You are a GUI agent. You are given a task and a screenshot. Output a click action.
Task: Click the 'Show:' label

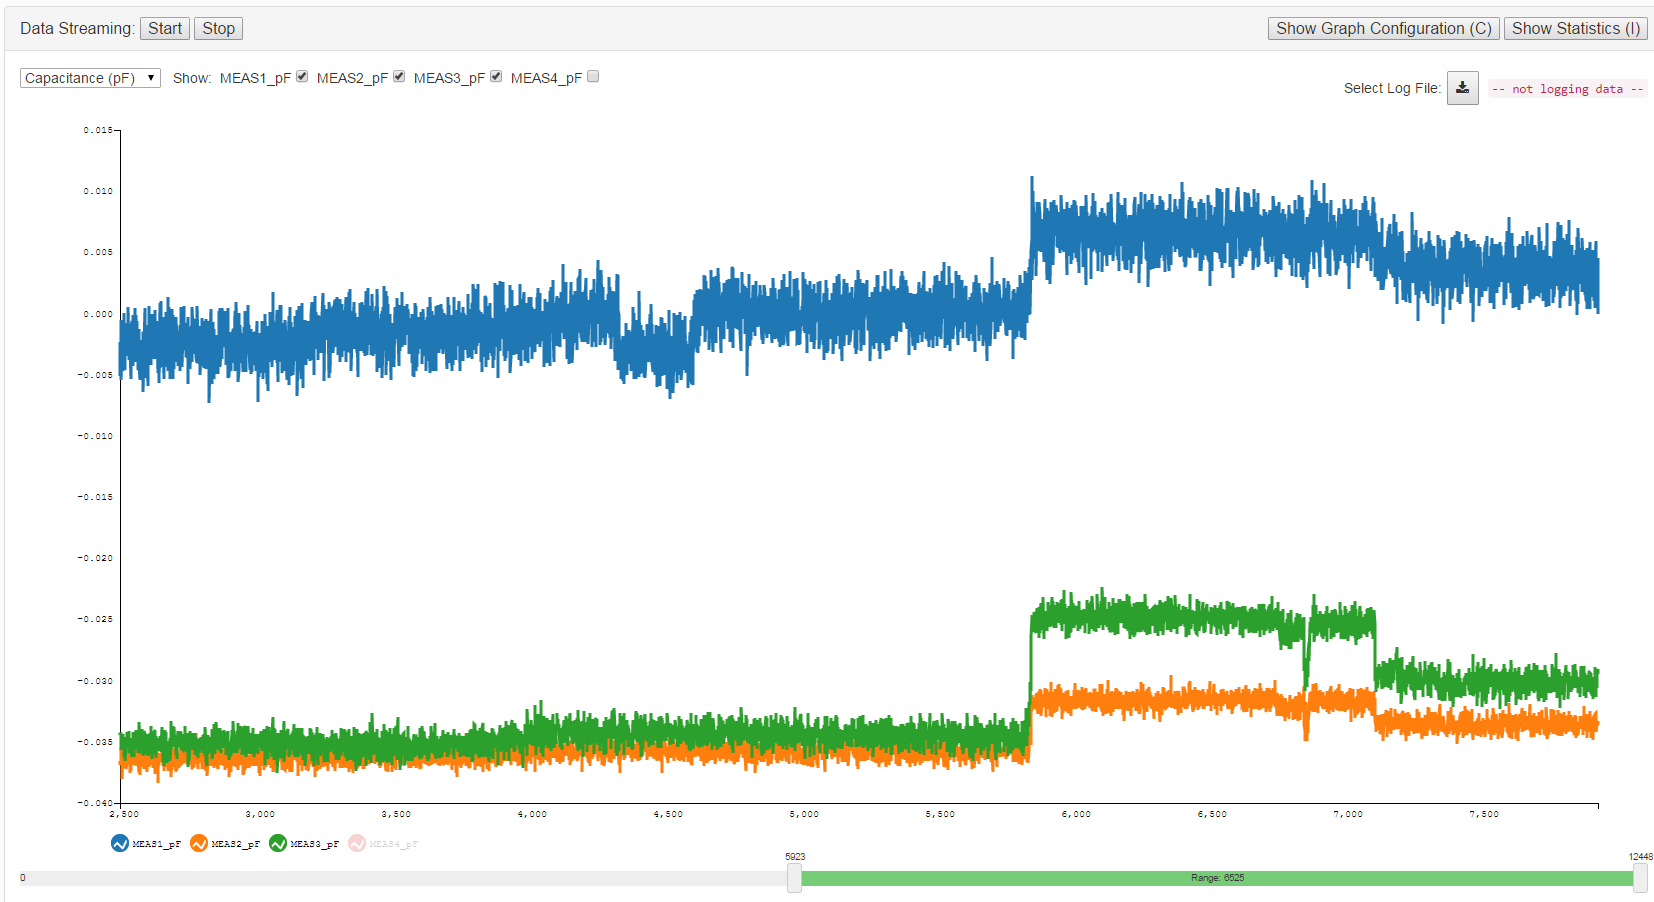coord(192,78)
